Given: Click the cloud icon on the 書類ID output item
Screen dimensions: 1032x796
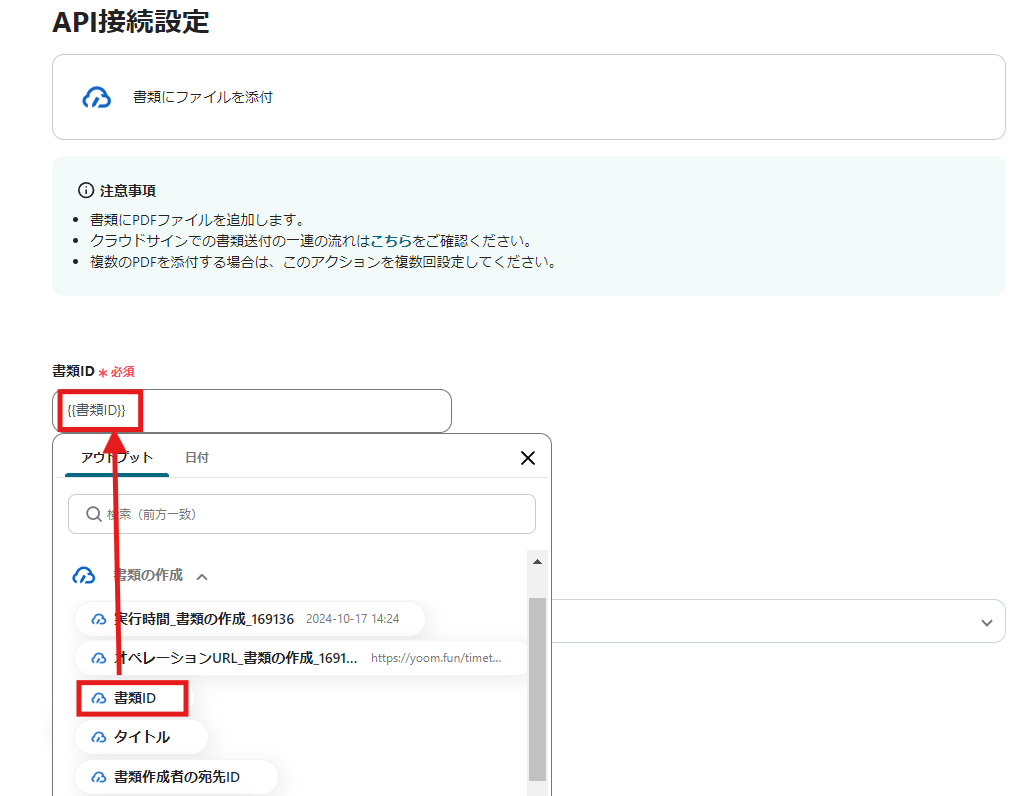Looking at the screenshot, I should [98, 699].
